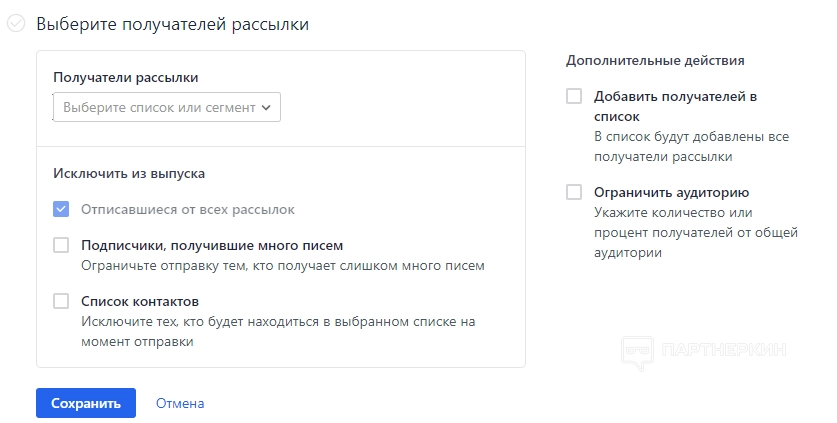This screenshot has width=837, height=423.
Task: Toggle the "Ограничить аудиторию" checkbox
Action: pyautogui.click(x=574, y=192)
